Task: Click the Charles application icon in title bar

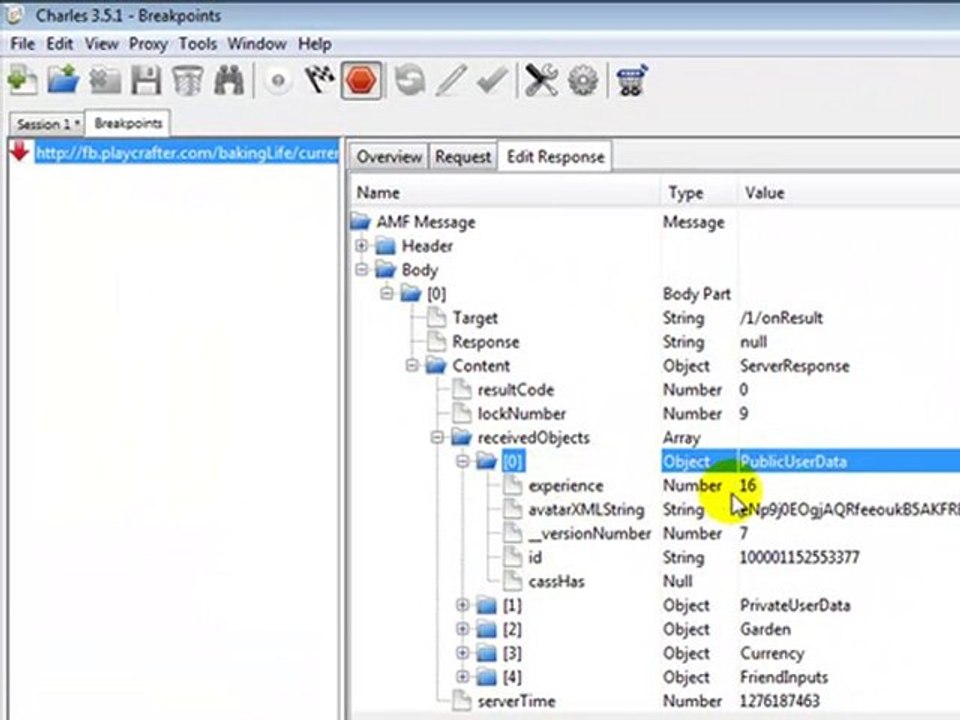Action: pos(15,15)
